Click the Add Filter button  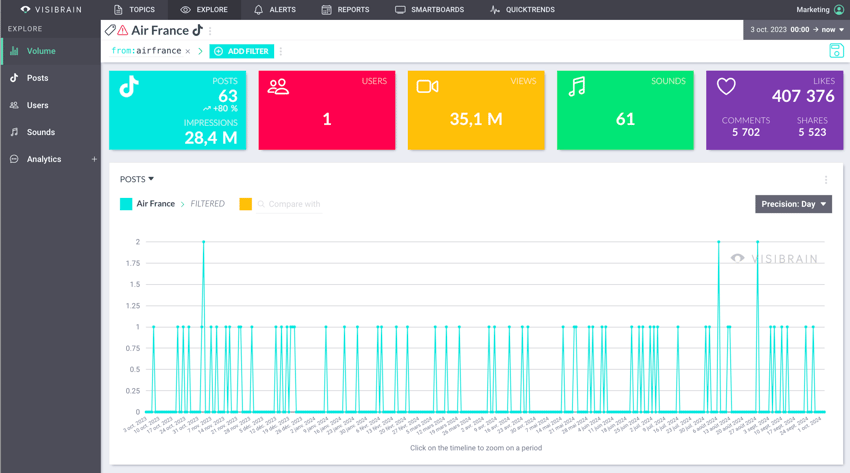pyautogui.click(x=242, y=51)
